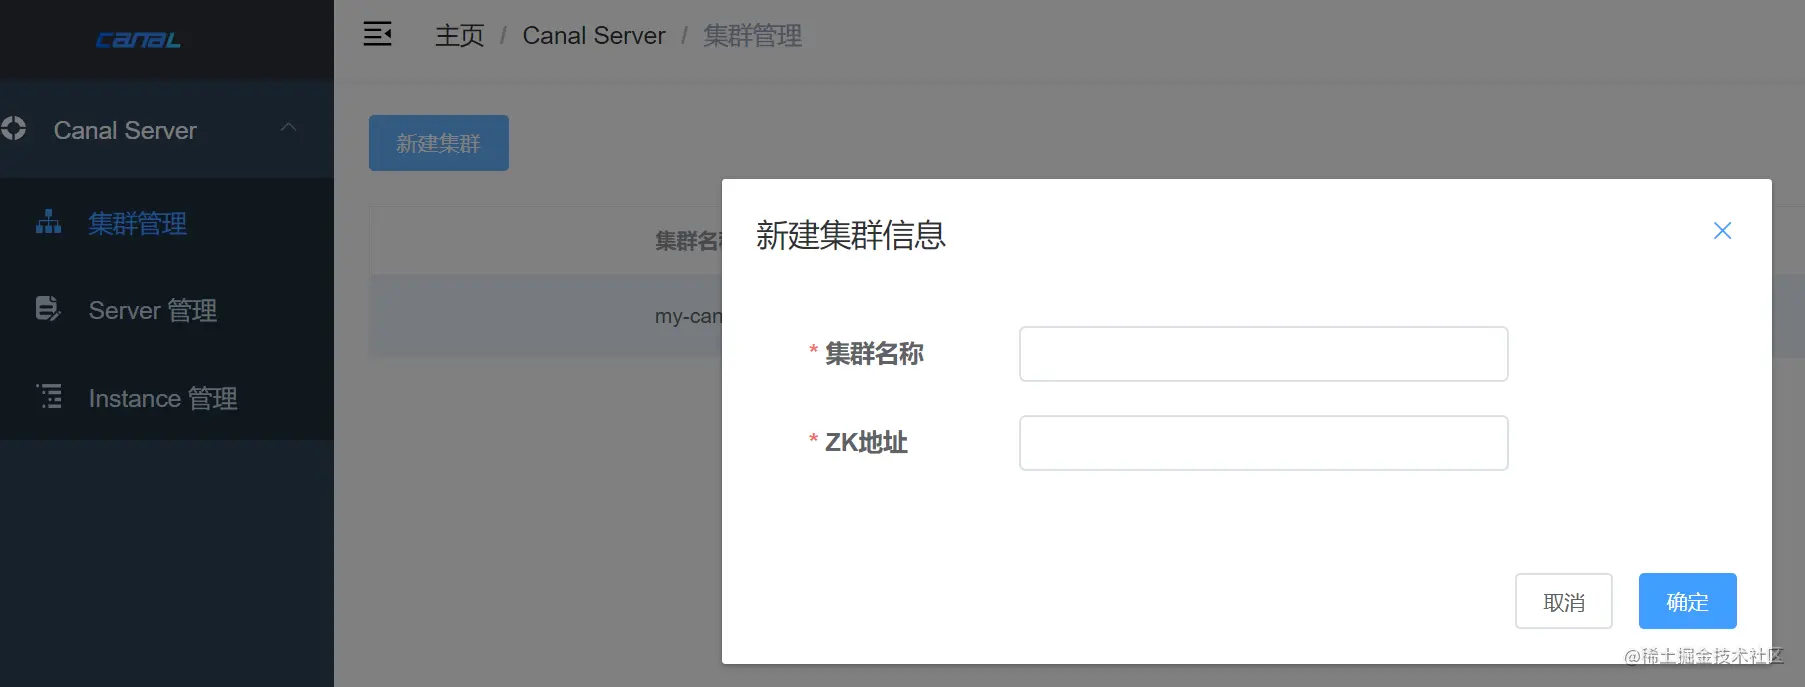Focus the 集群名称 input field
Image resolution: width=1805 pixels, height=687 pixels.
(1263, 354)
